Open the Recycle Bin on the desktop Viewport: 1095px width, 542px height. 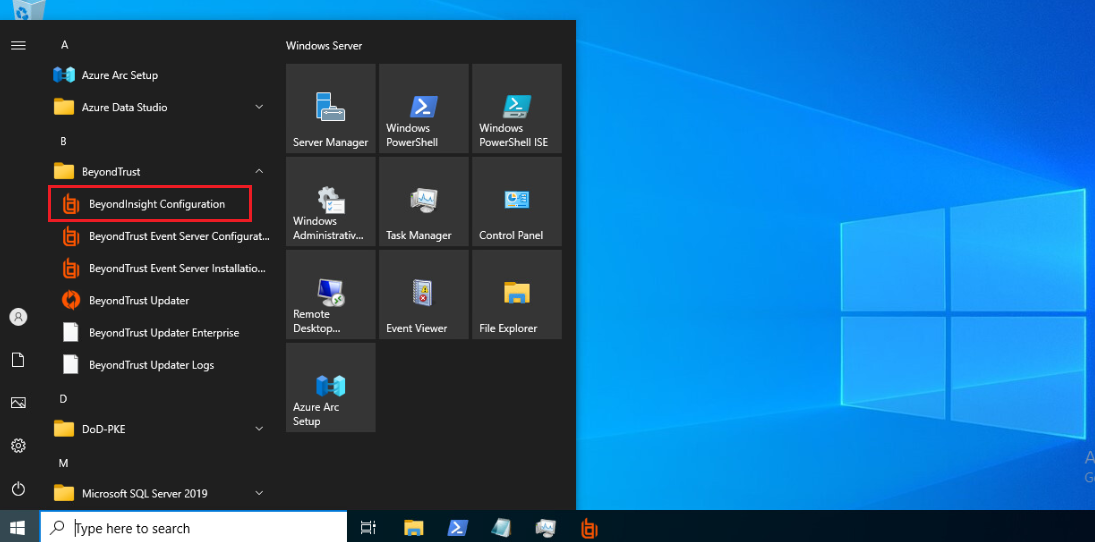[29, 10]
